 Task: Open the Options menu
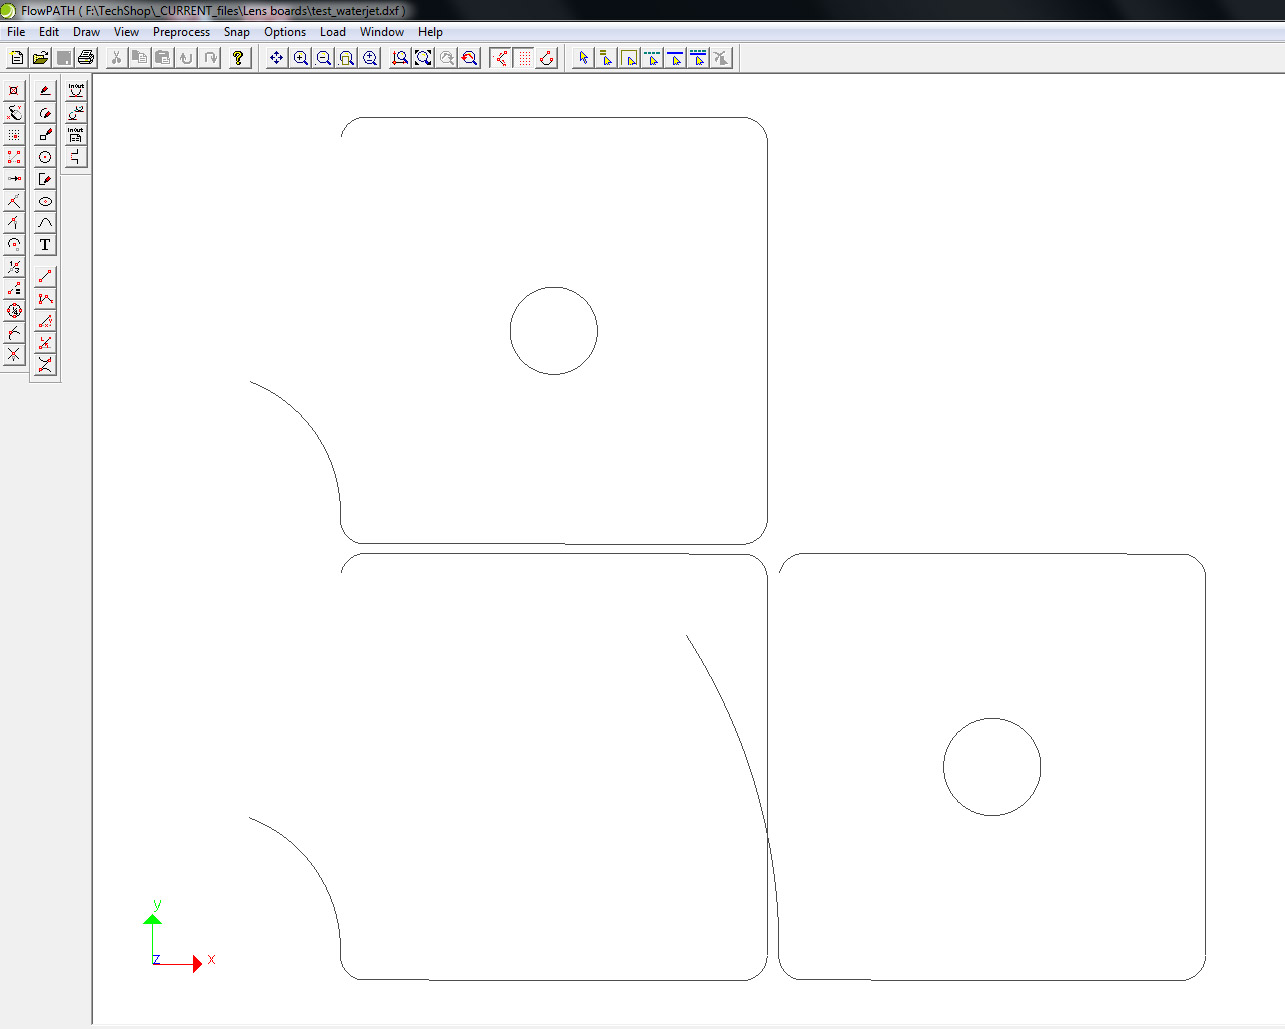pos(285,32)
